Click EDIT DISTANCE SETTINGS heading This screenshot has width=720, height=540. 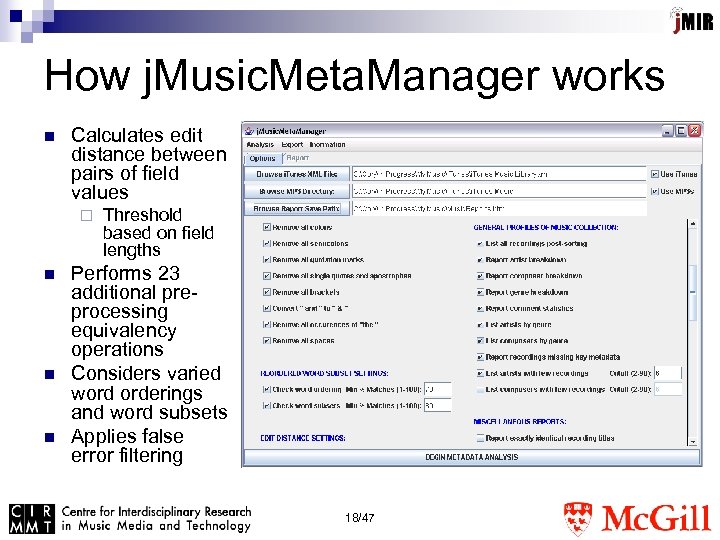303,439
